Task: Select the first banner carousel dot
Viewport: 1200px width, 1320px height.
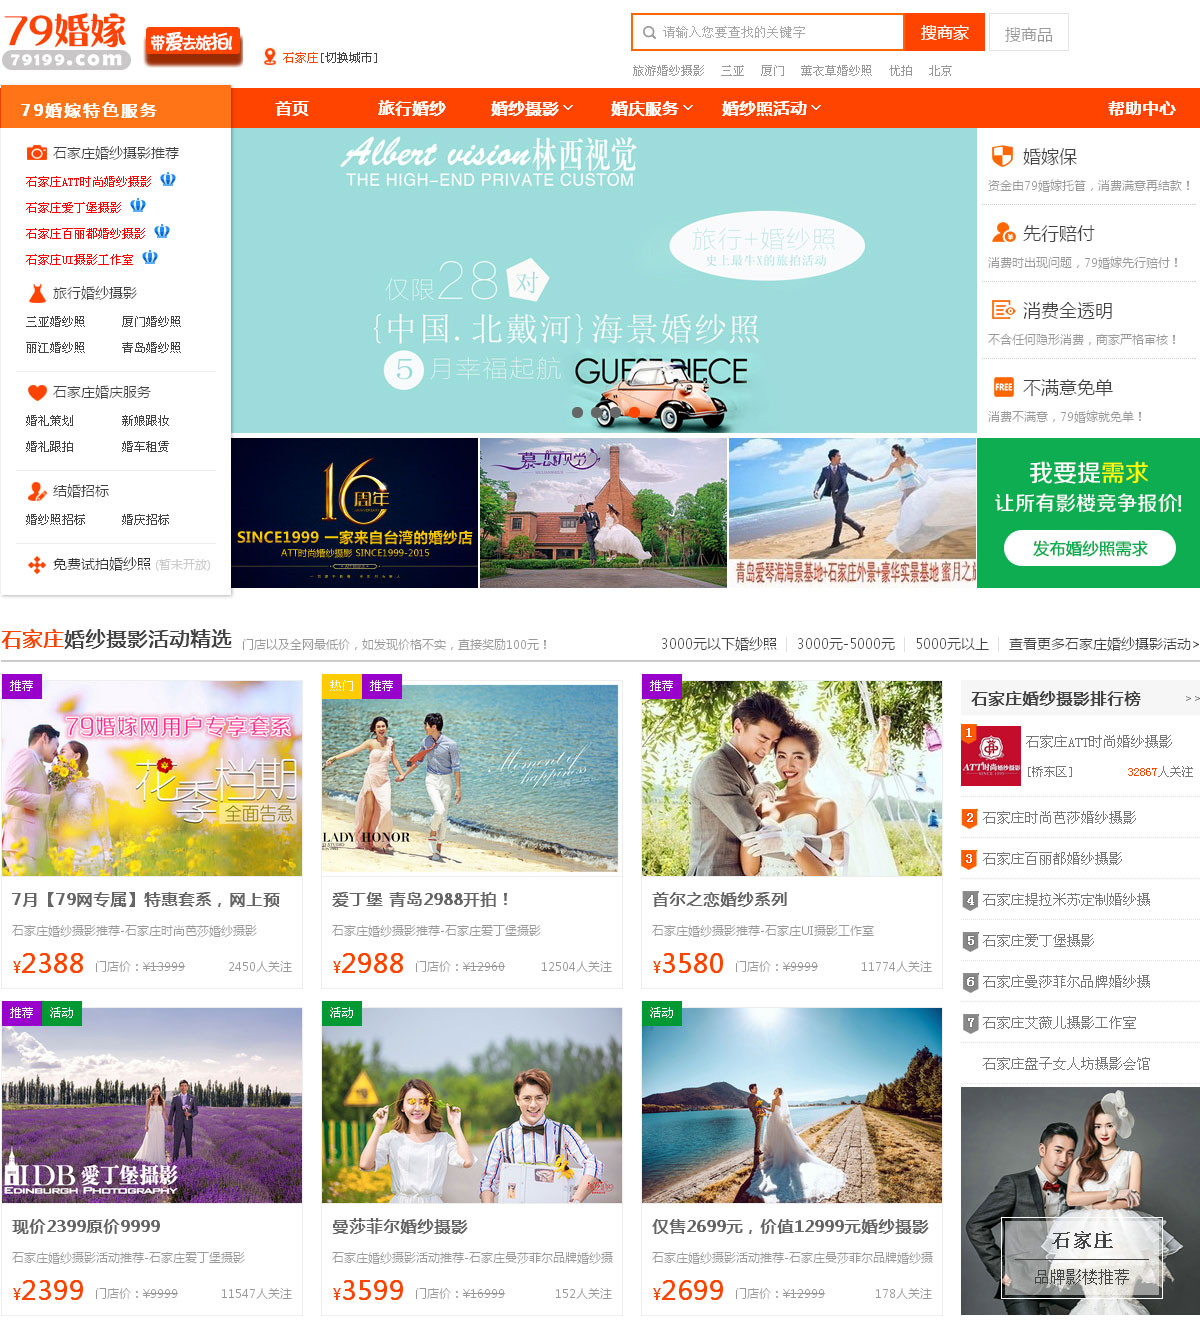Action: (577, 412)
